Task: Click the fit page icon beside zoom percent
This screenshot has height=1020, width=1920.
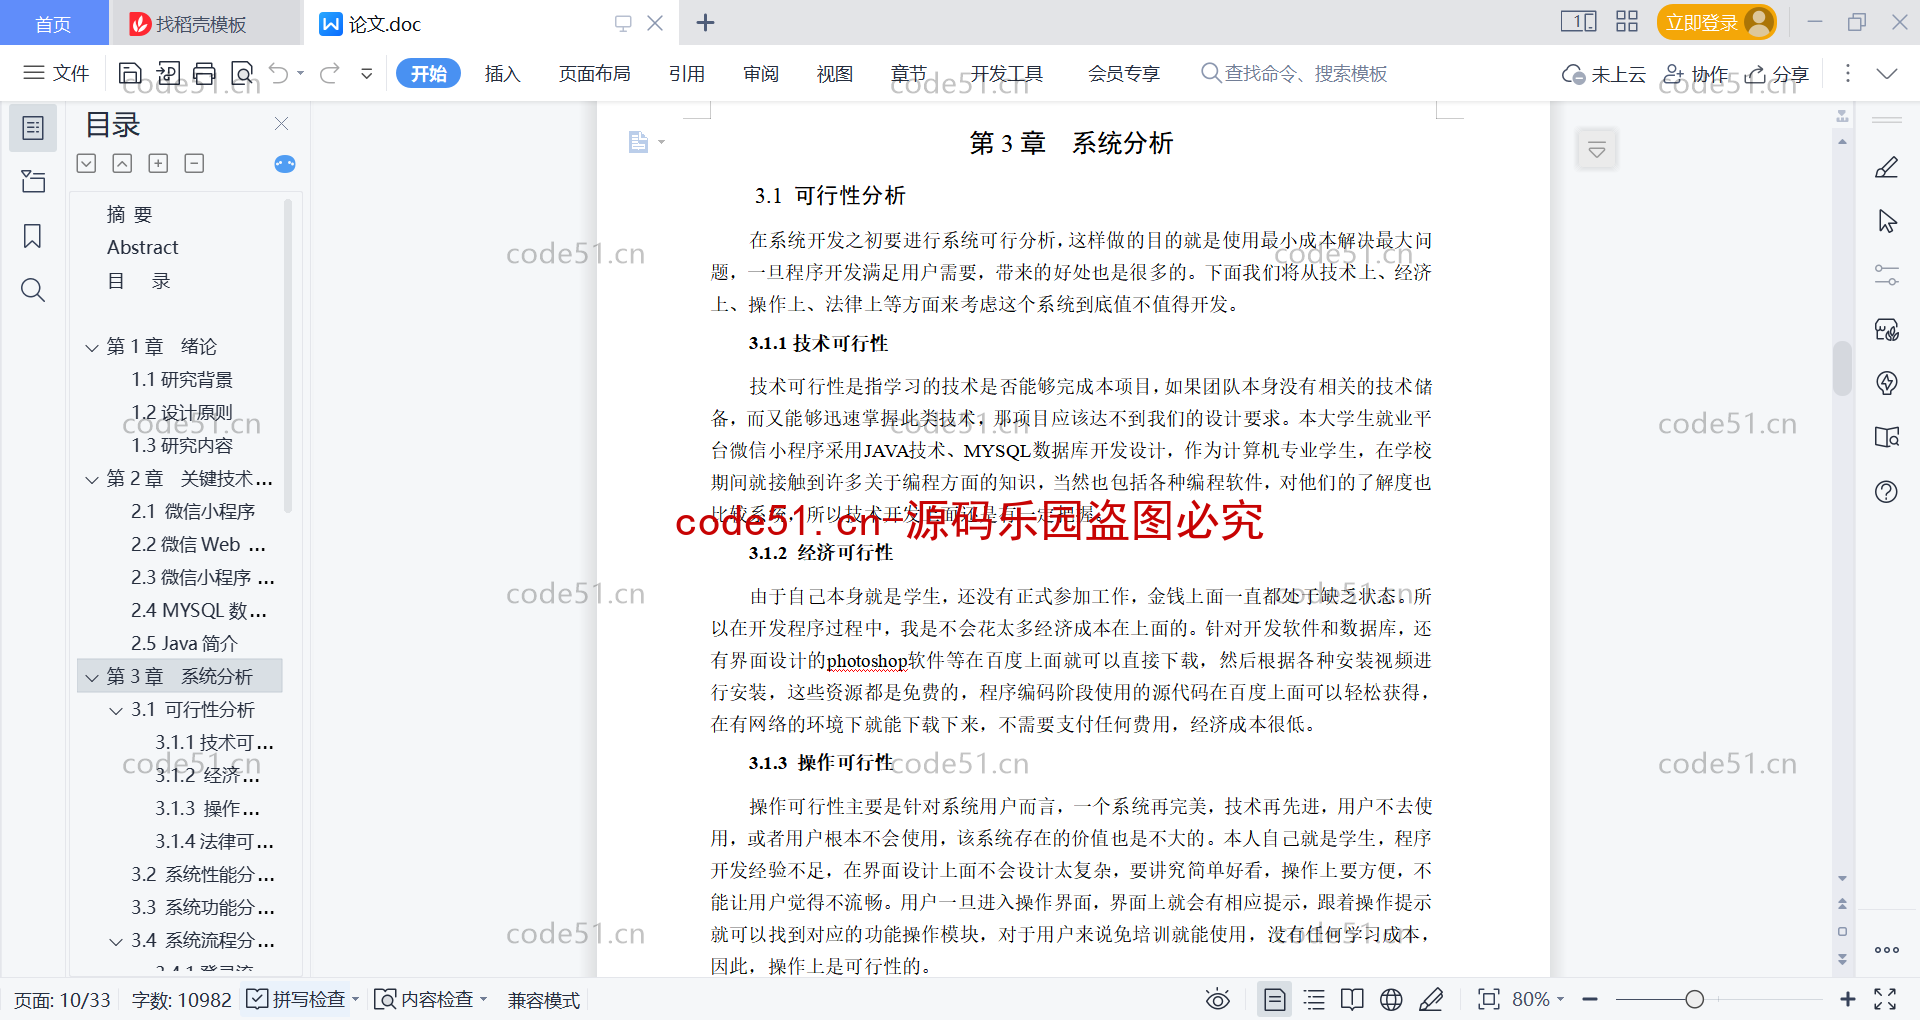Action: coord(1489,999)
